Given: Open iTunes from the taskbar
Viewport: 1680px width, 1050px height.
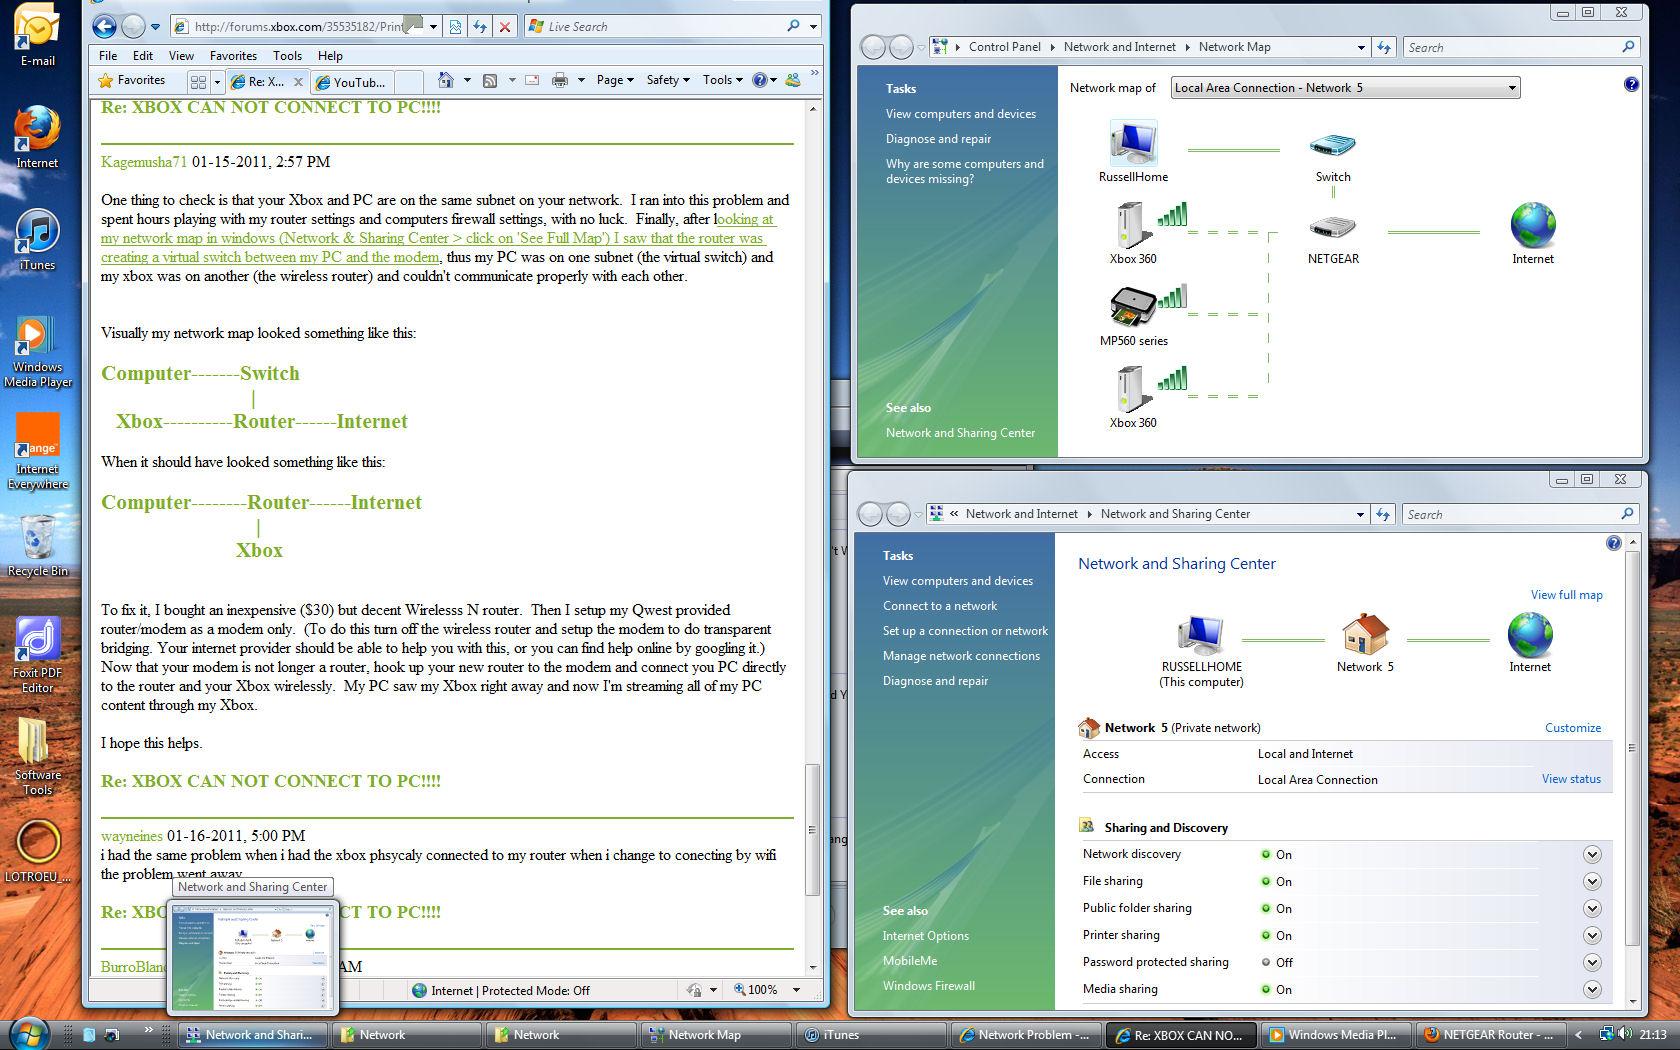Looking at the screenshot, I should (x=869, y=1035).
